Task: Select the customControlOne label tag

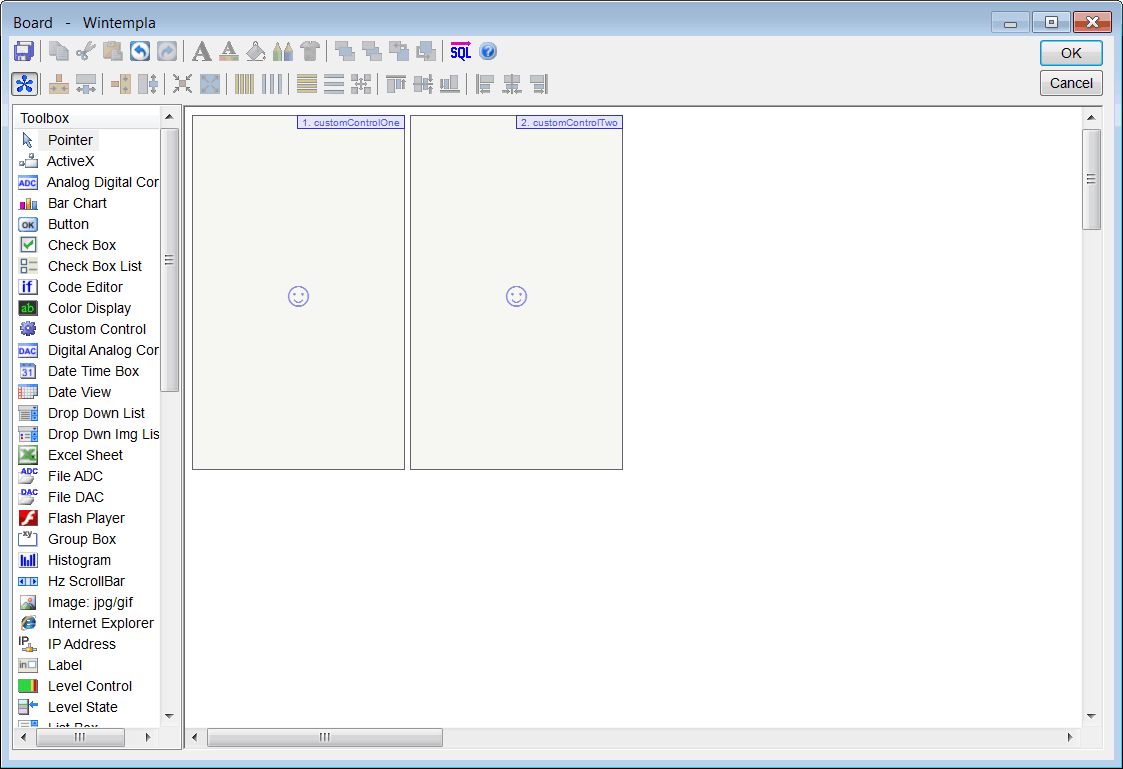Action: 351,122
